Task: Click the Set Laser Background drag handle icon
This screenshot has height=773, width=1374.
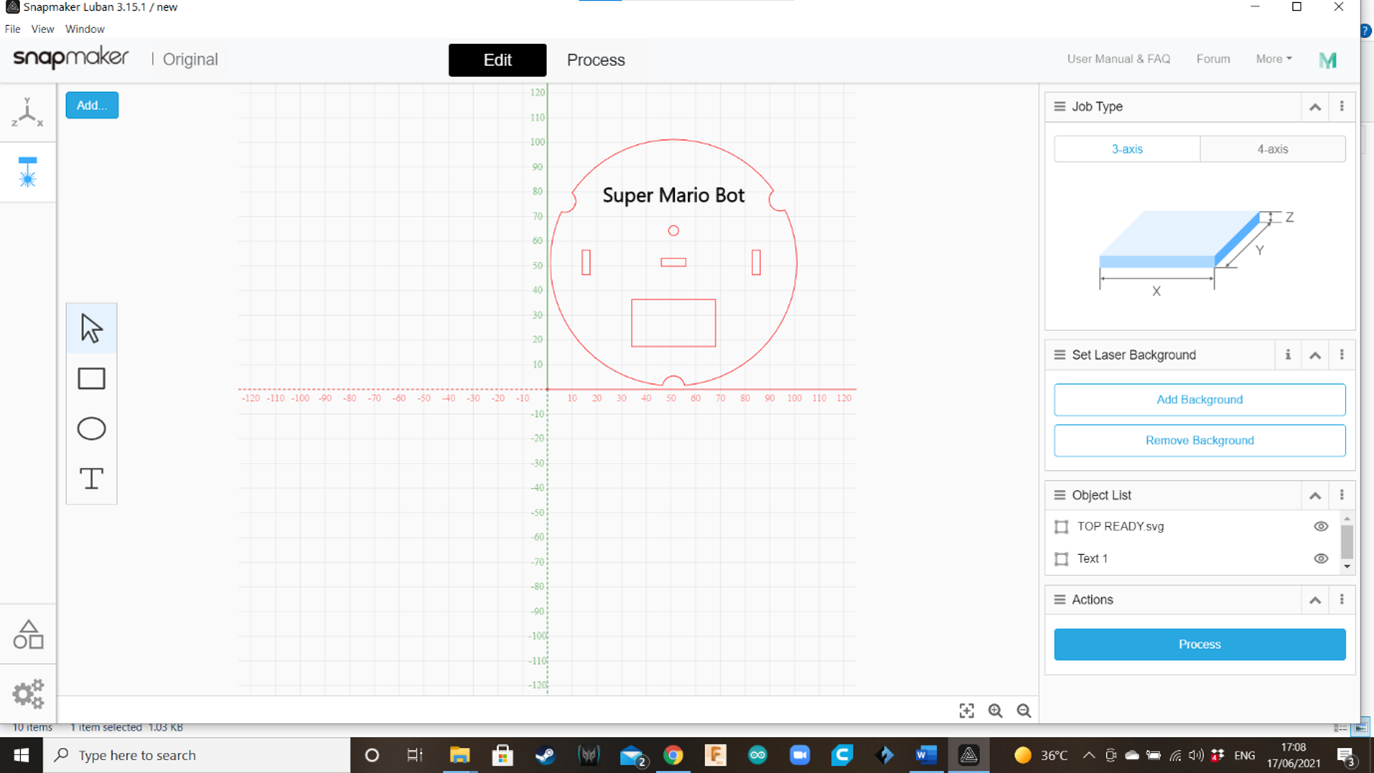Action: (1060, 355)
